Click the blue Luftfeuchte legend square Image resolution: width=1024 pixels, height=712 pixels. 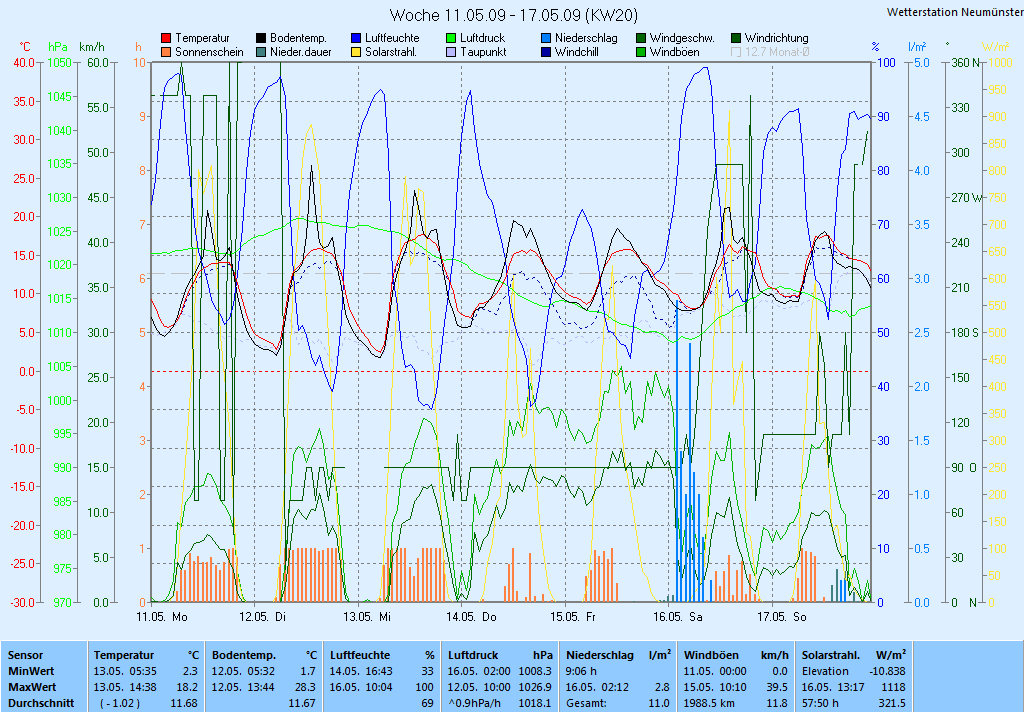[356, 38]
